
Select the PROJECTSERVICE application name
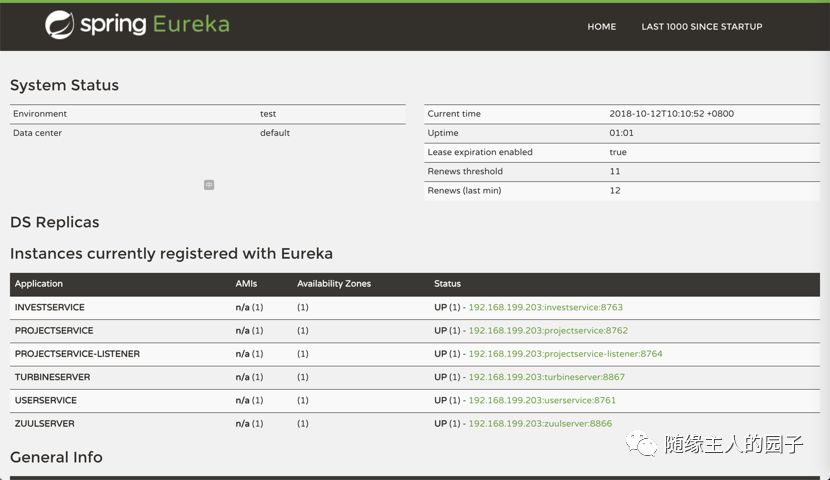point(54,330)
